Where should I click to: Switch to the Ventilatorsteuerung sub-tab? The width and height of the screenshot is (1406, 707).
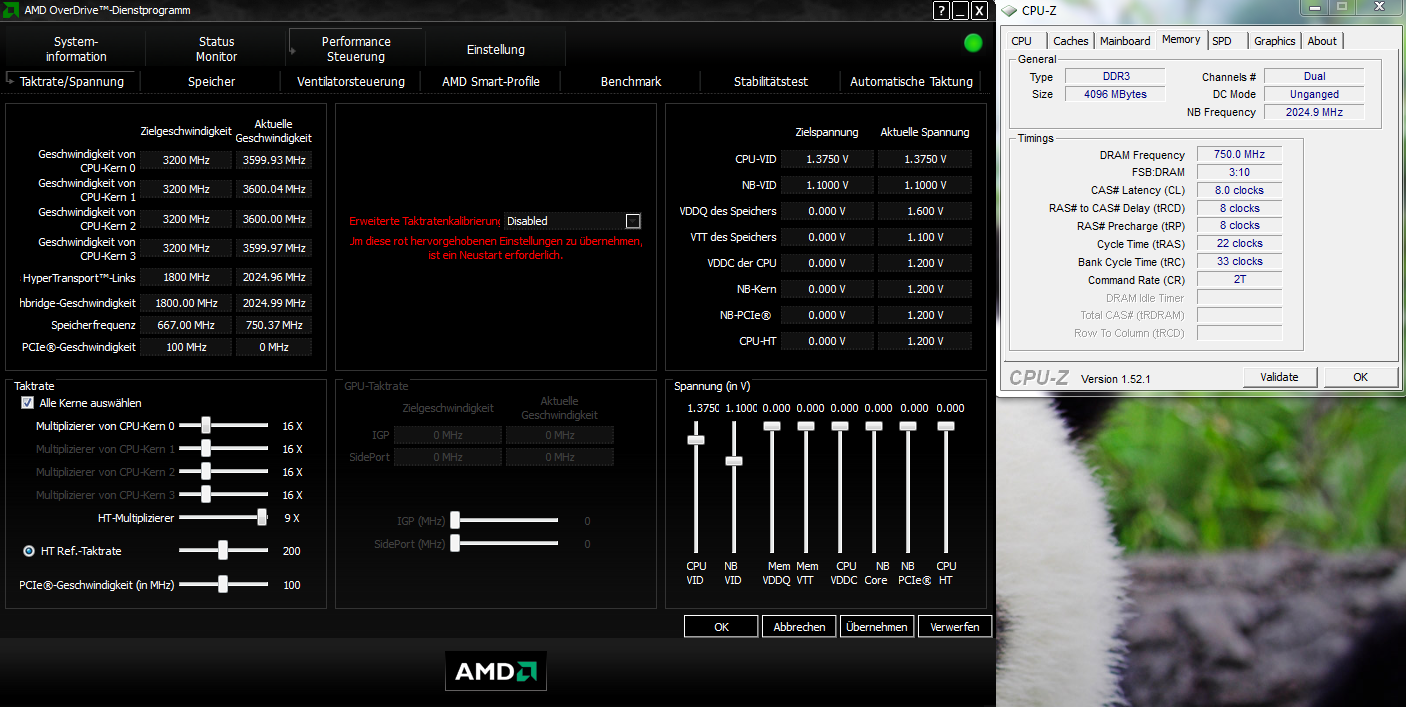[x=351, y=82]
